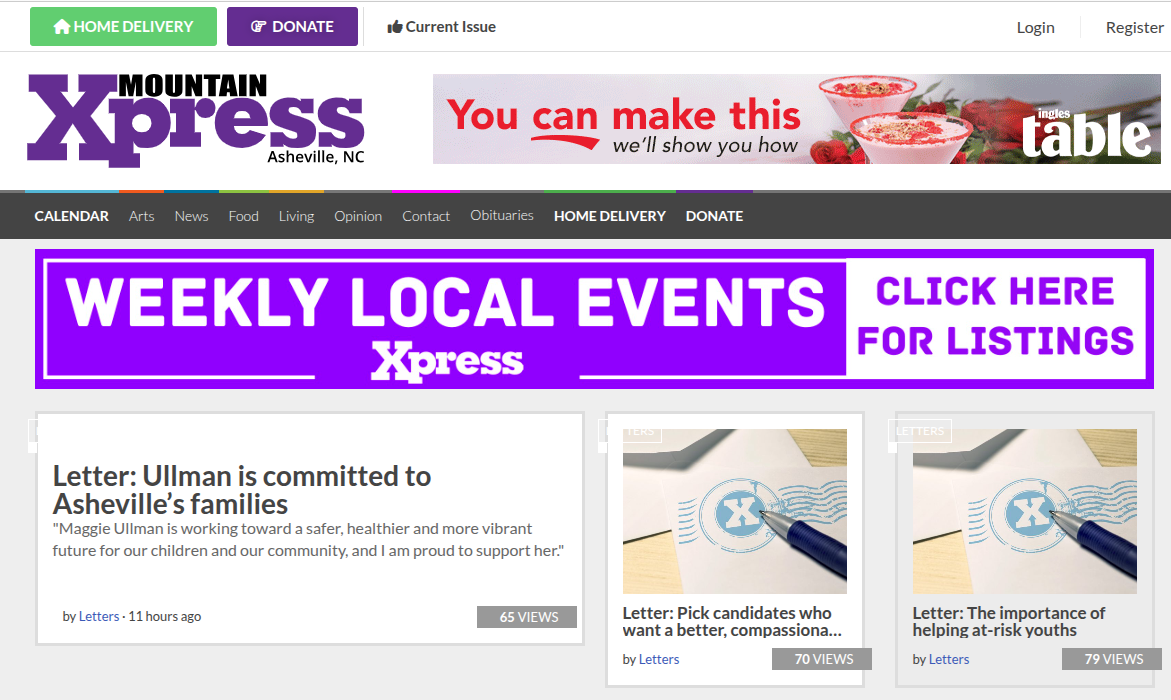Click the thumbs-up icon beside Current Issue
Screen dimensions: 1171x700
395,28
